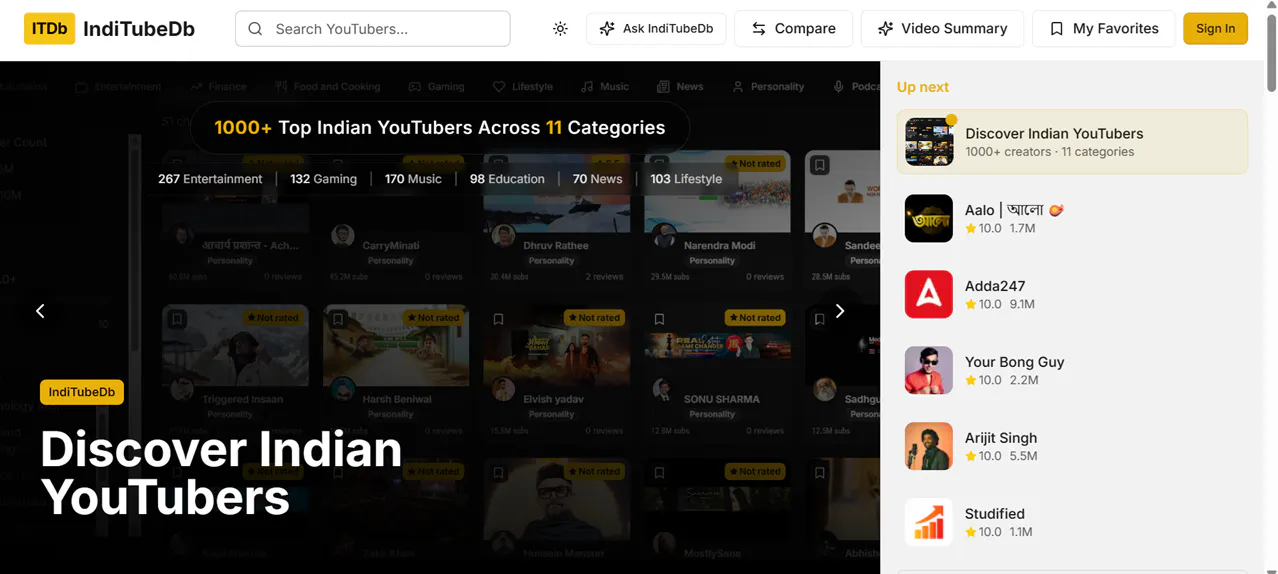Select the Food and Cooking category tab
This screenshot has width=1278, height=574.
click(x=327, y=87)
